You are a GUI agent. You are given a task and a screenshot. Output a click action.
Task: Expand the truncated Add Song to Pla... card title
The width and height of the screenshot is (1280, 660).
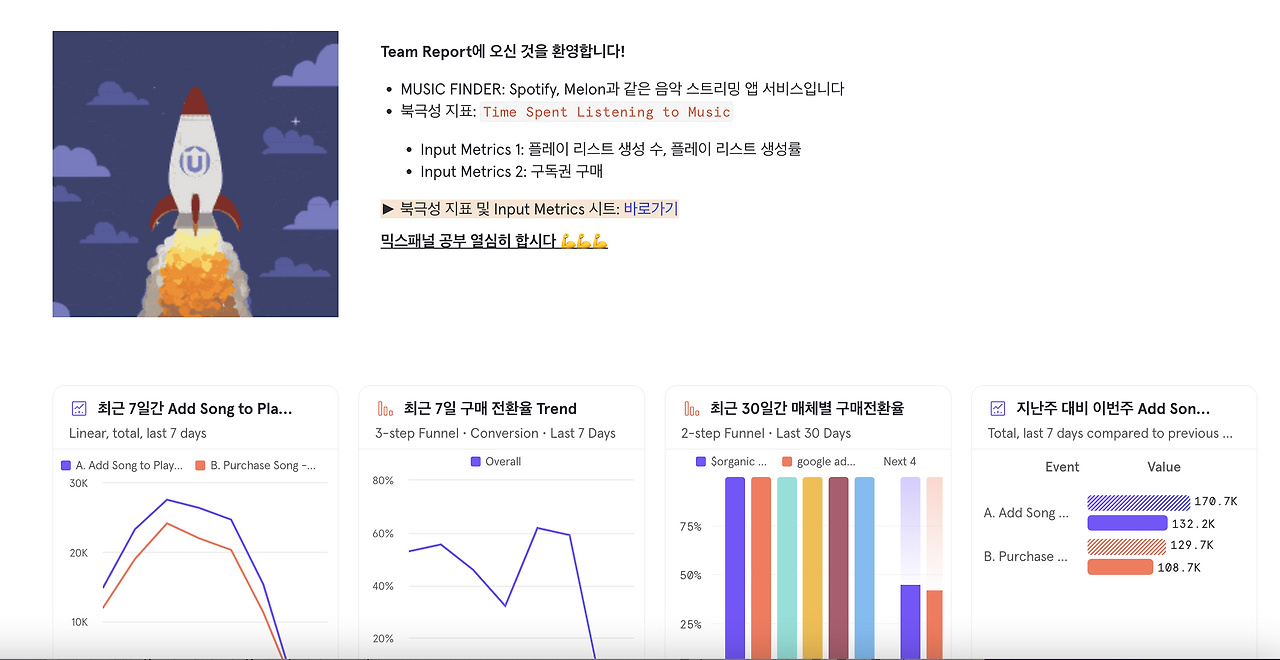[x=194, y=408]
